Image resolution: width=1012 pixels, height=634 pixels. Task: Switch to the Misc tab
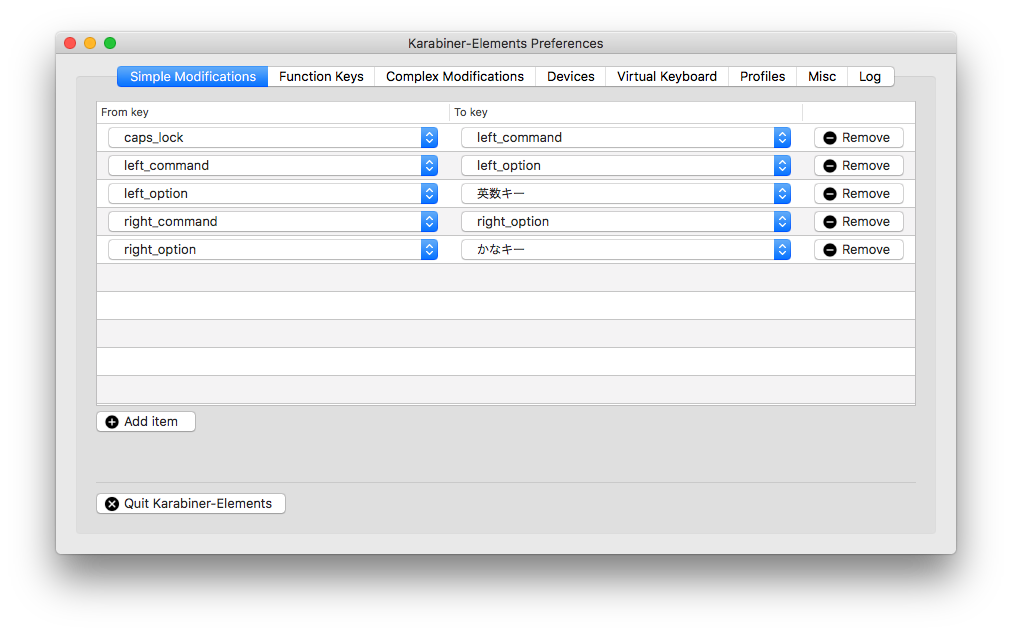coord(822,76)
